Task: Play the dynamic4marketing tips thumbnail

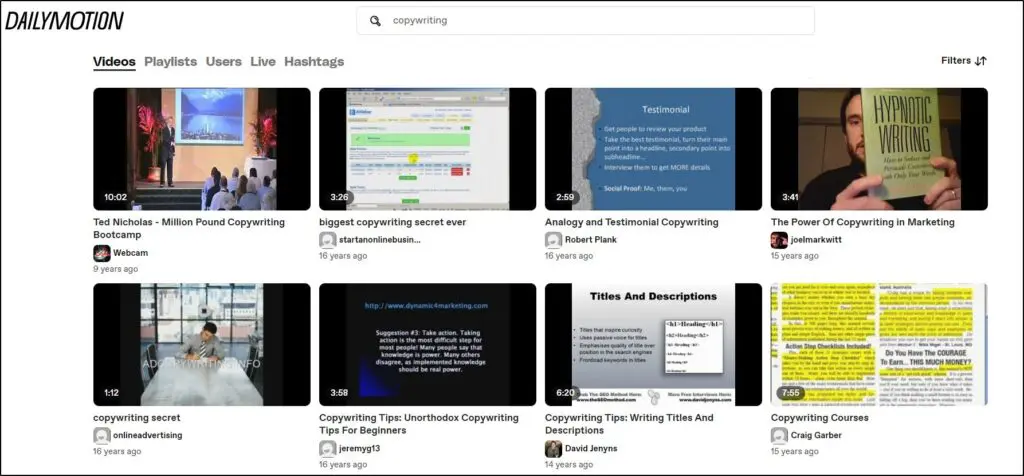Action: [x=427, y=344]
